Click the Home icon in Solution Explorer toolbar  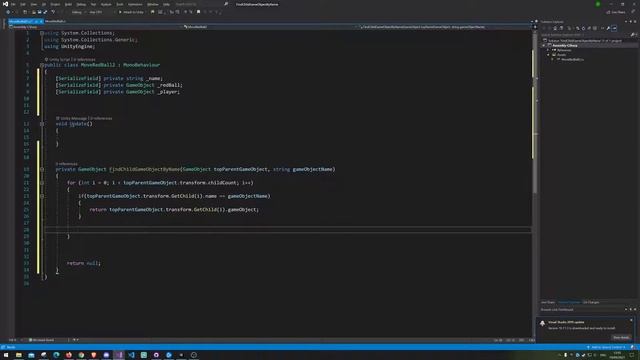(x=555, y=28)
